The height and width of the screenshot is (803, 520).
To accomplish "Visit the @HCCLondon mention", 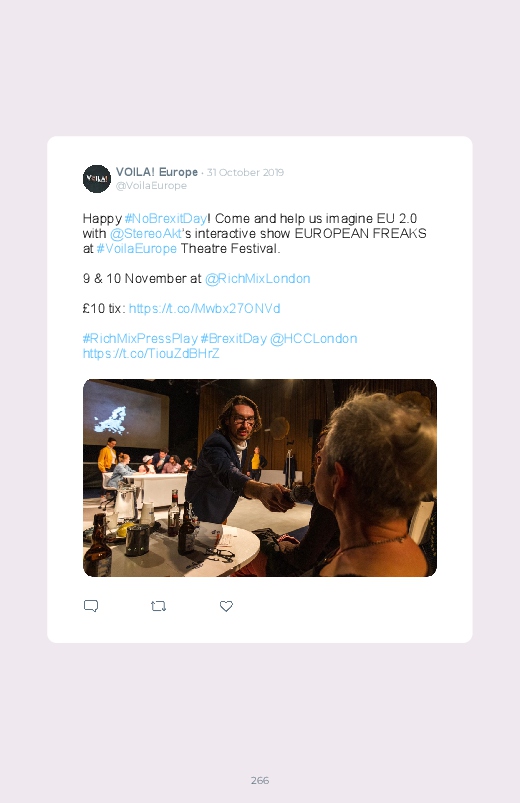I will tap(314, 339).
